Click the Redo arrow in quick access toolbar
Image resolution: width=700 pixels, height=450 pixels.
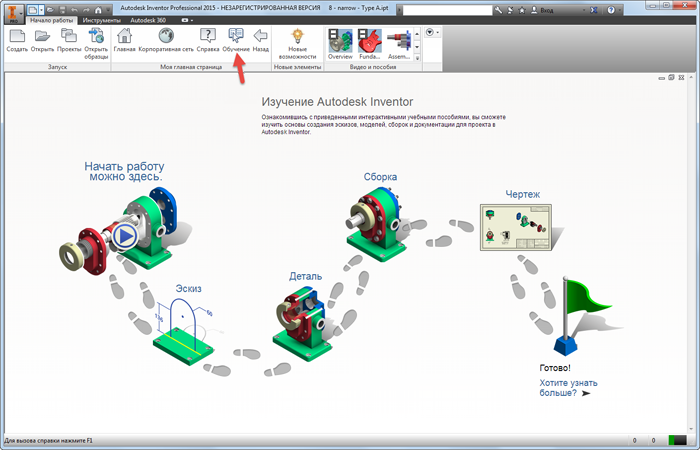pos(87,10)
